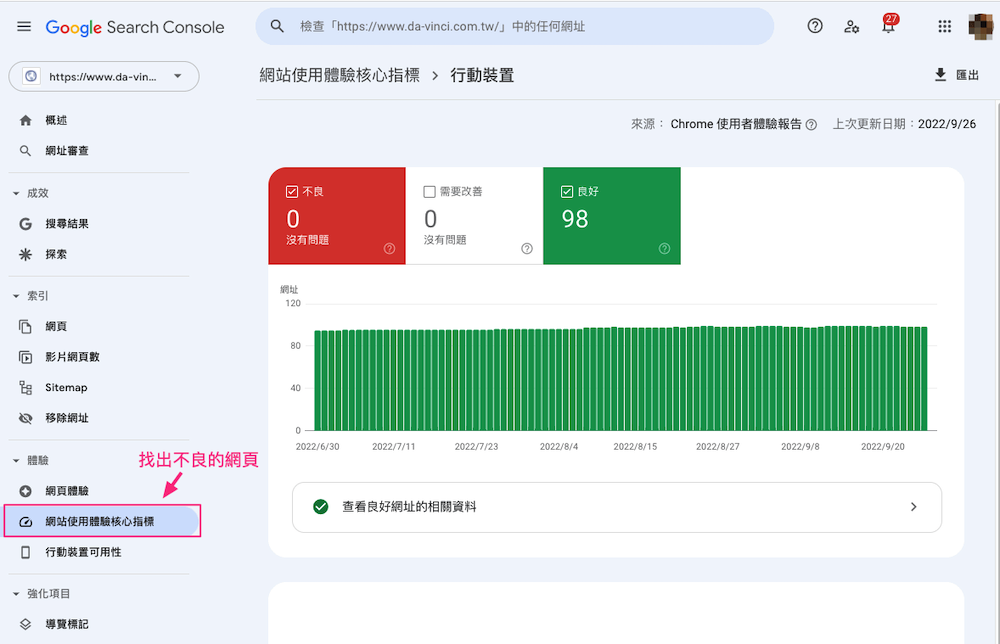Click the pages icon beside 網頁
Screen dimensions: 1000x644
coord(26,326)
